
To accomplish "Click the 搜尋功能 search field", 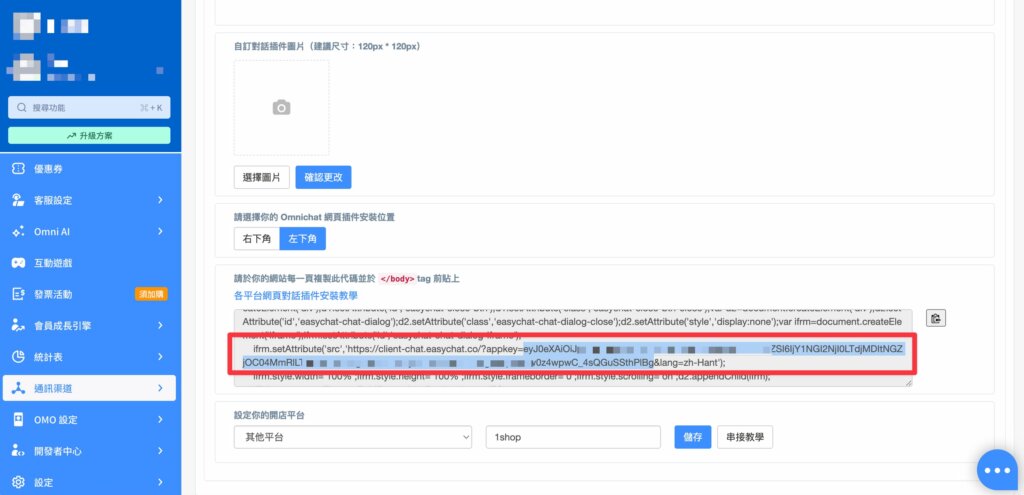I will [x=88, y=107].
